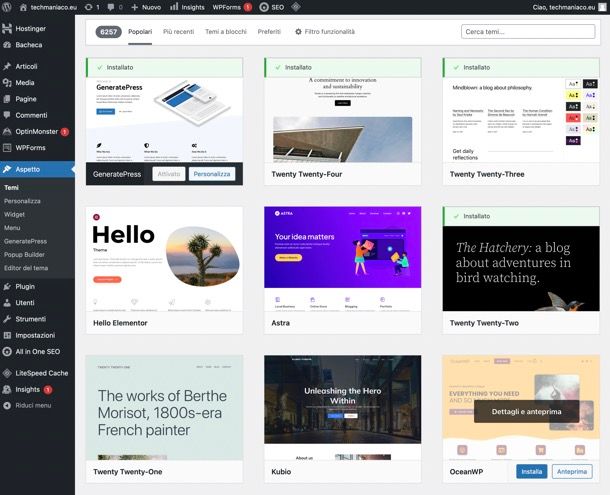
Task: Open WPForms in admin bar
Action: coord(232,7)
